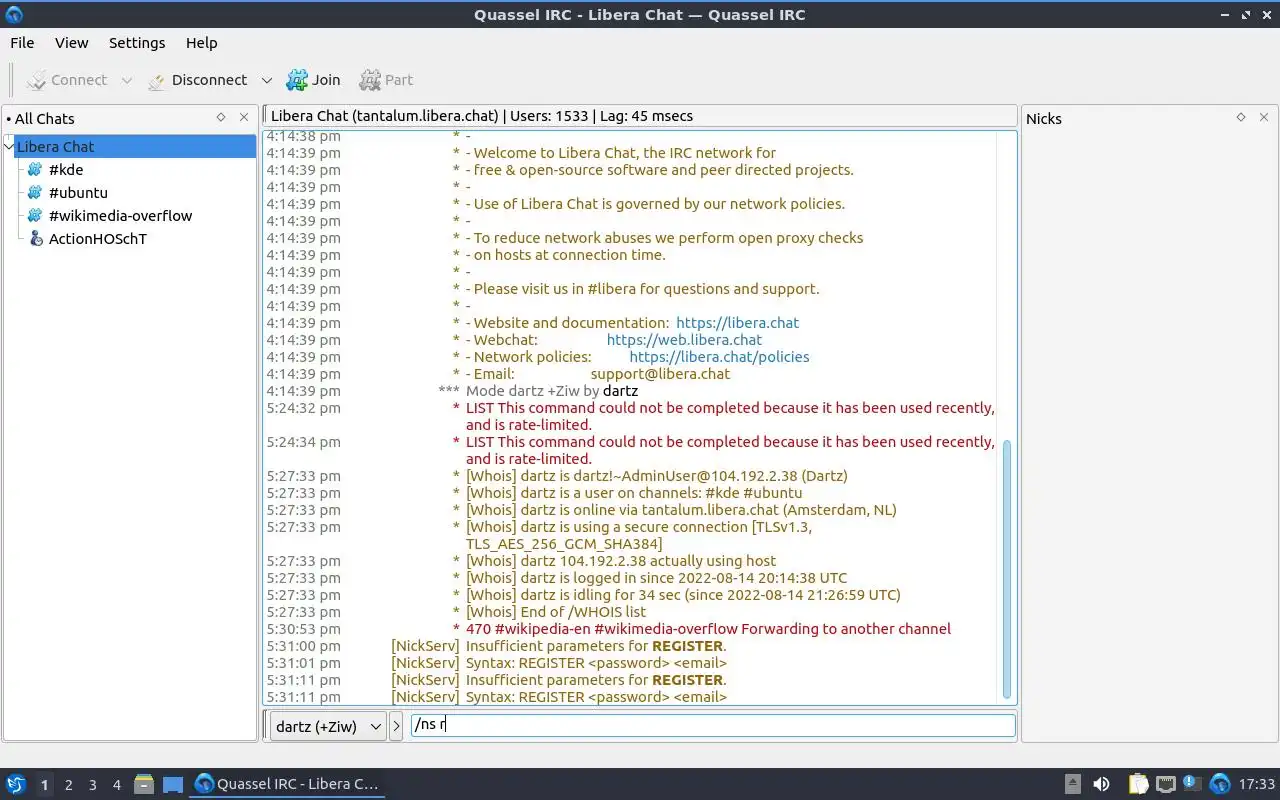Select the #ubuntu channel name

point(78,192)
